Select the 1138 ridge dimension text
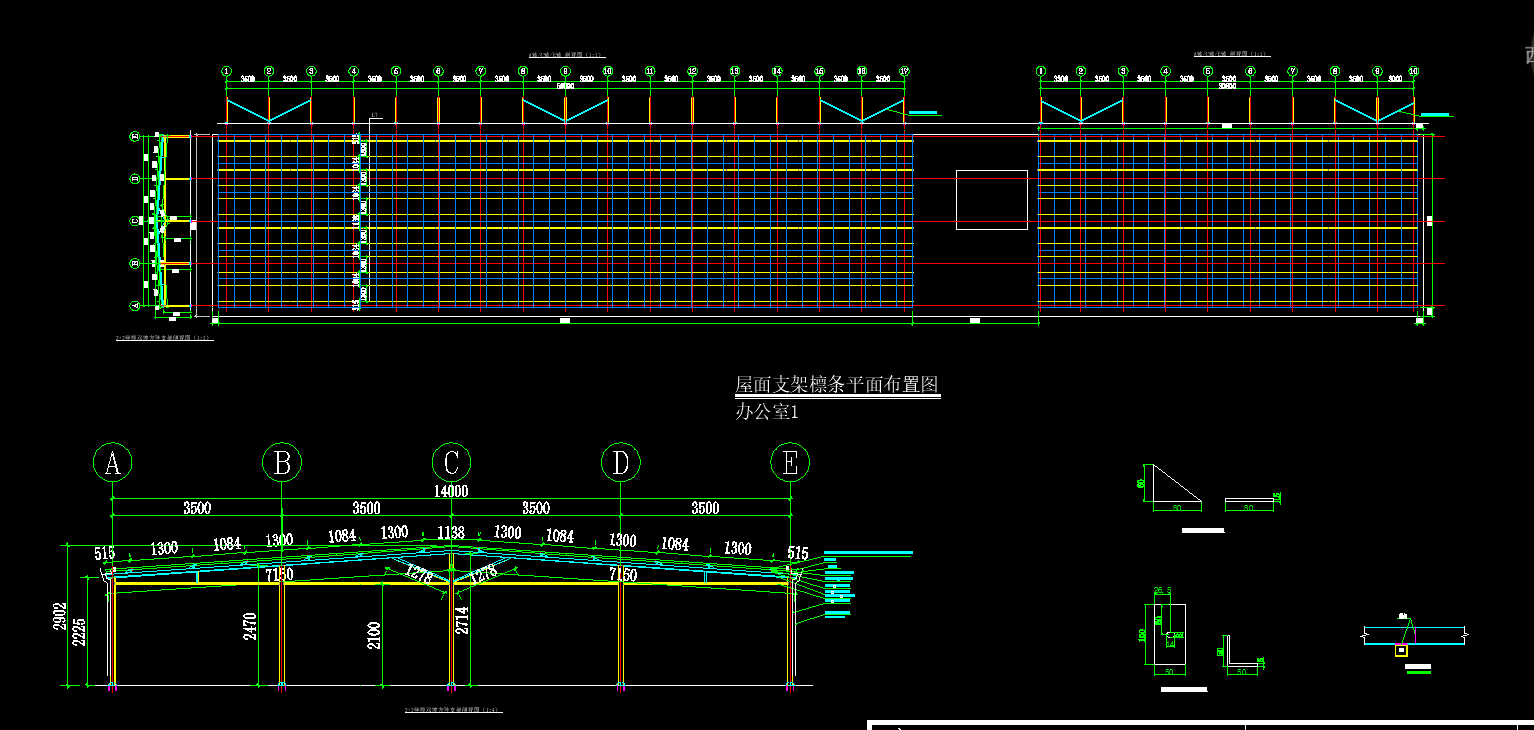1534x730 pixels. (451, 533)
